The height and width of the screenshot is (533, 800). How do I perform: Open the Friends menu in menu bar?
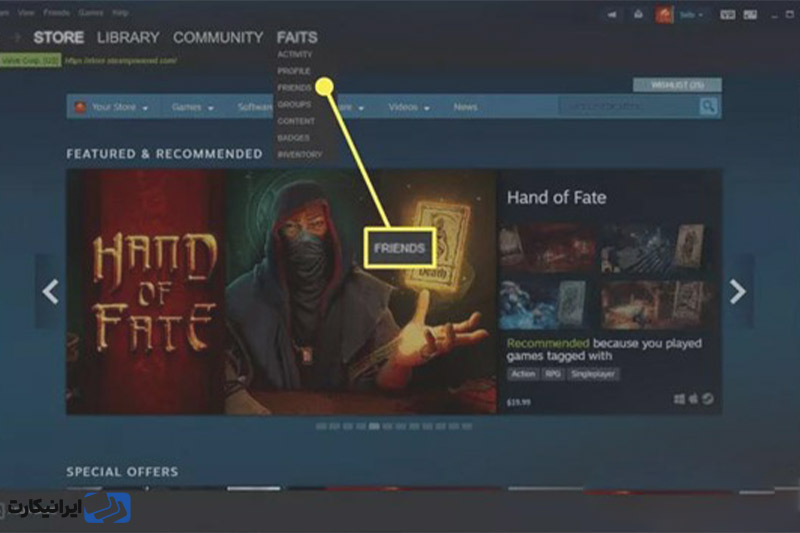[x=56, y=12]
